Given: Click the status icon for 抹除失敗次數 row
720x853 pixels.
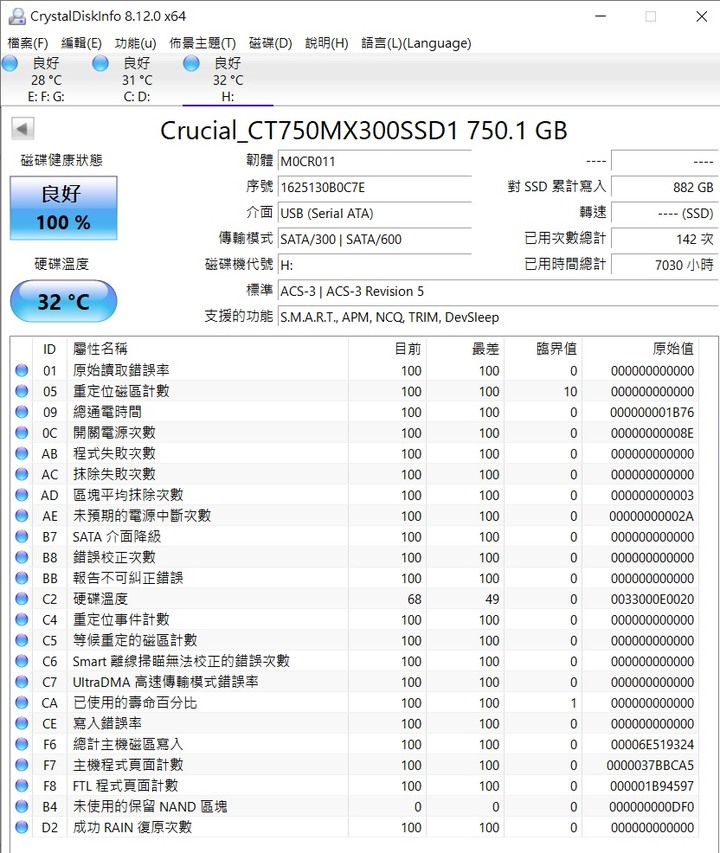Looking at the screenshot, I should pos(22,474).
